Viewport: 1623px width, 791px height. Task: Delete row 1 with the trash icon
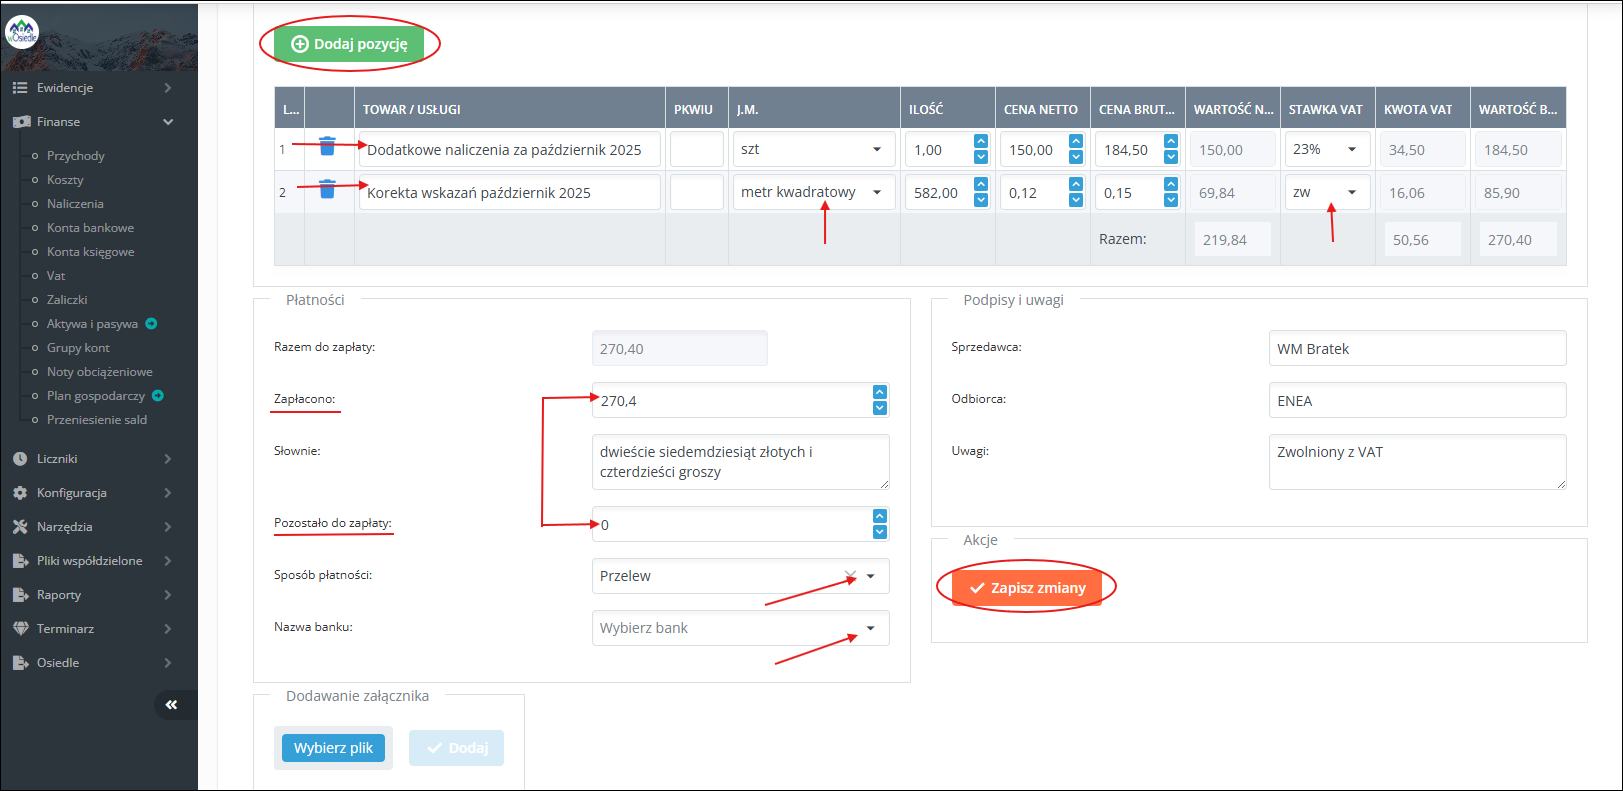pos(327,146)
